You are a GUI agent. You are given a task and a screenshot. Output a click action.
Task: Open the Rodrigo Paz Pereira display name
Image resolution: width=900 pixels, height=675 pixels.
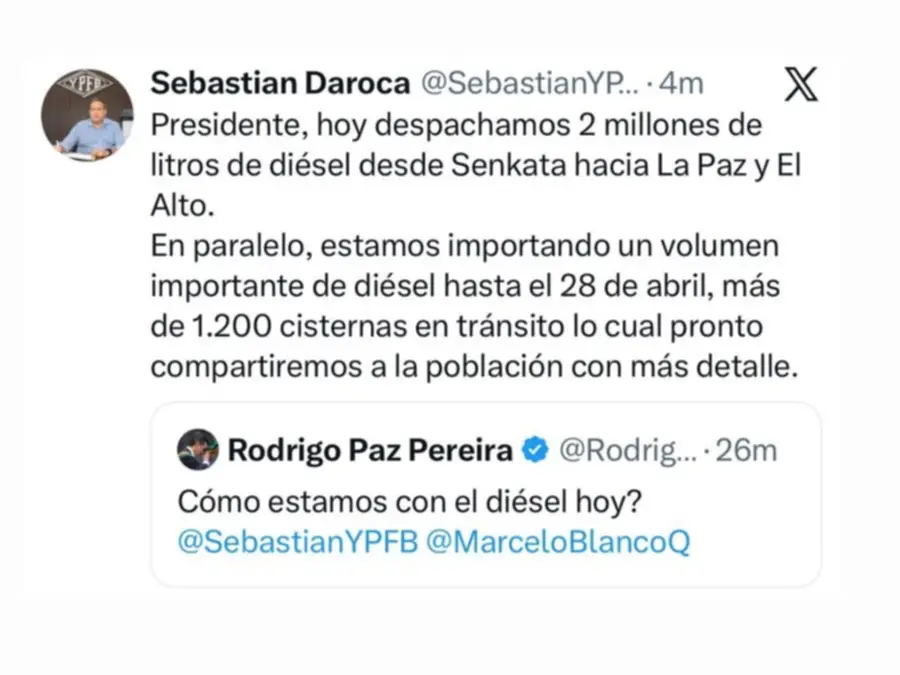pos(370,450)
